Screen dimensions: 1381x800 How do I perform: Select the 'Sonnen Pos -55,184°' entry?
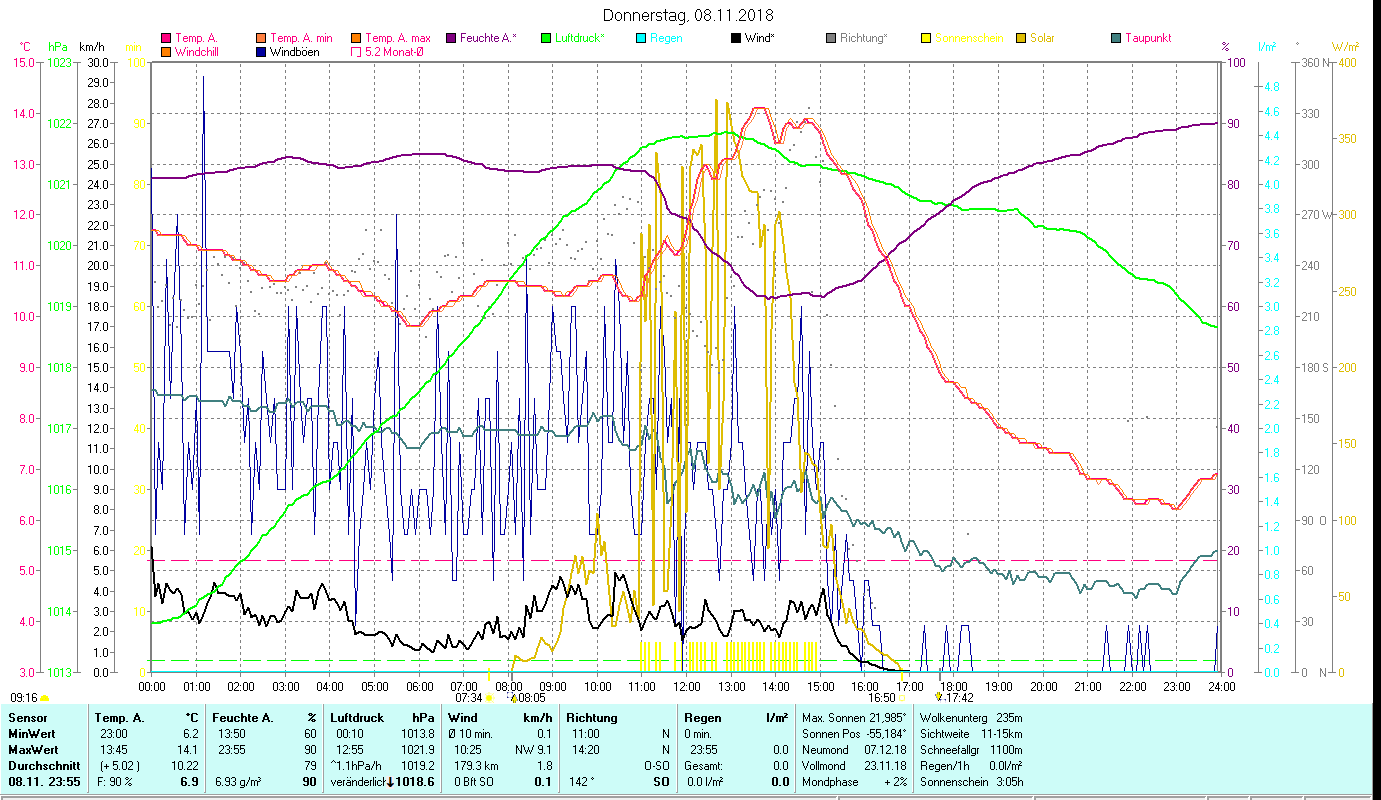point(854,734)
